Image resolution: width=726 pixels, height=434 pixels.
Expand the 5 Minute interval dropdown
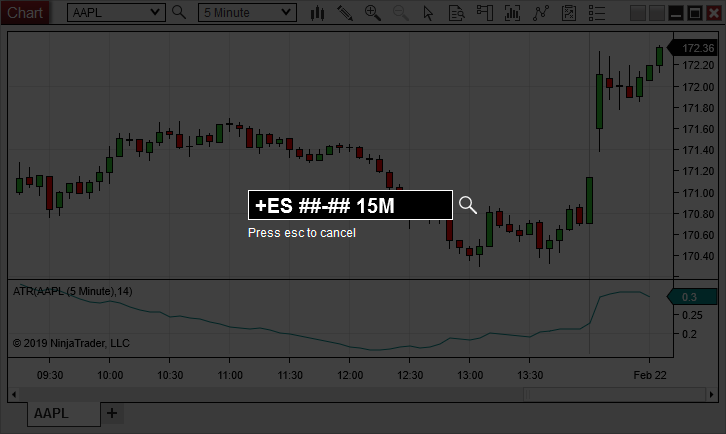pyautogui.click(x=286, y=12)
